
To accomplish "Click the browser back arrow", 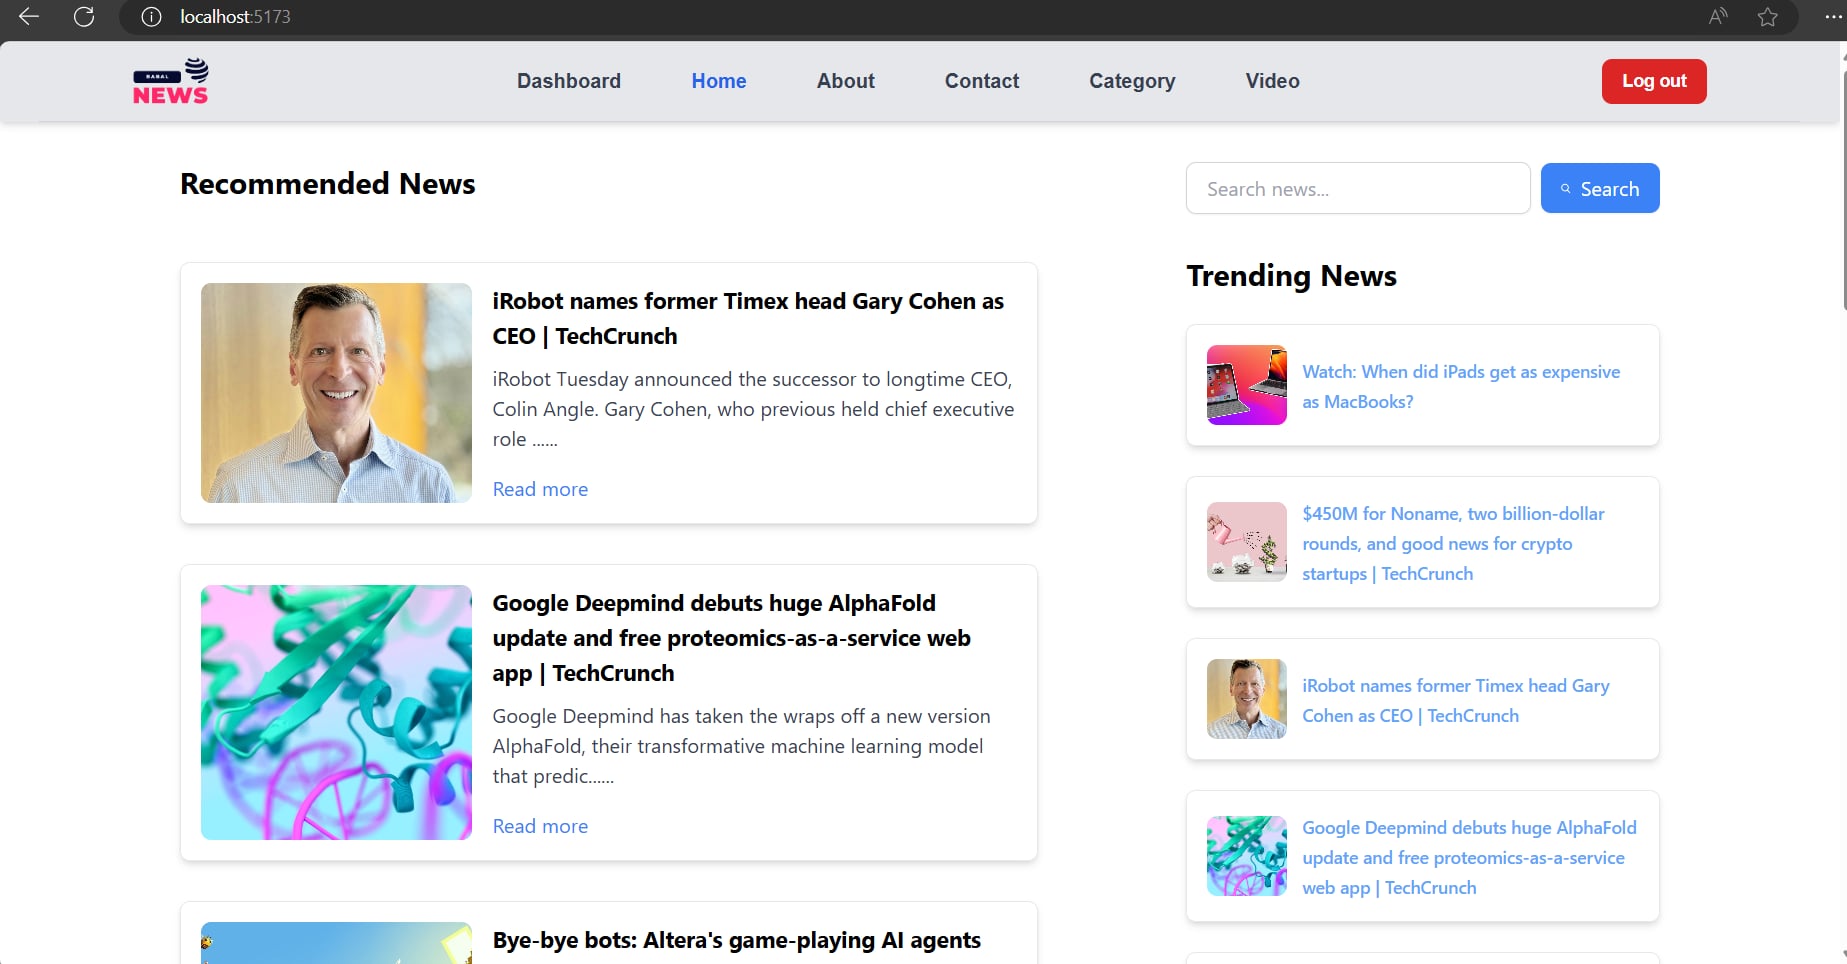I will 29,16.
